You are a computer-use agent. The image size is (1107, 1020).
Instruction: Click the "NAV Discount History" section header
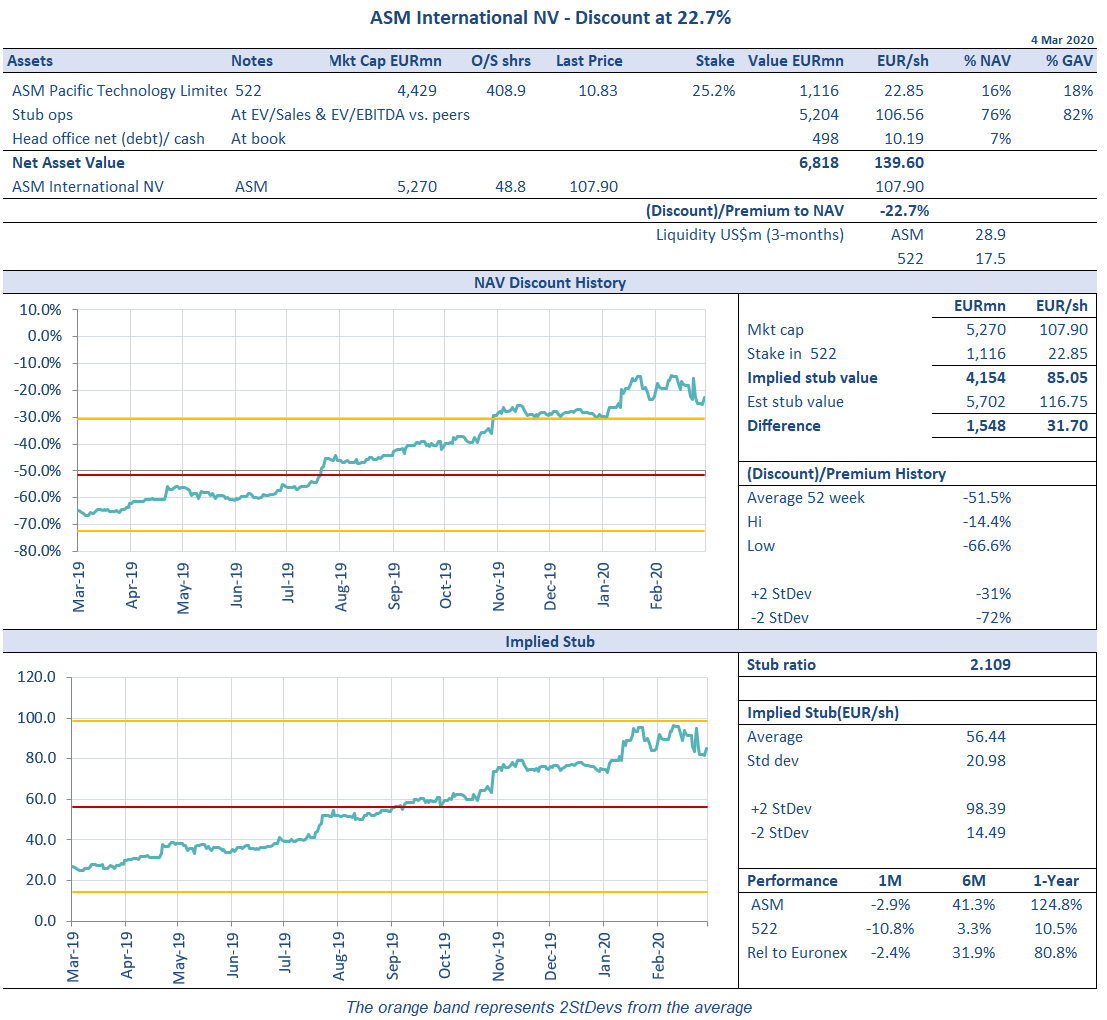pos(549,283)
